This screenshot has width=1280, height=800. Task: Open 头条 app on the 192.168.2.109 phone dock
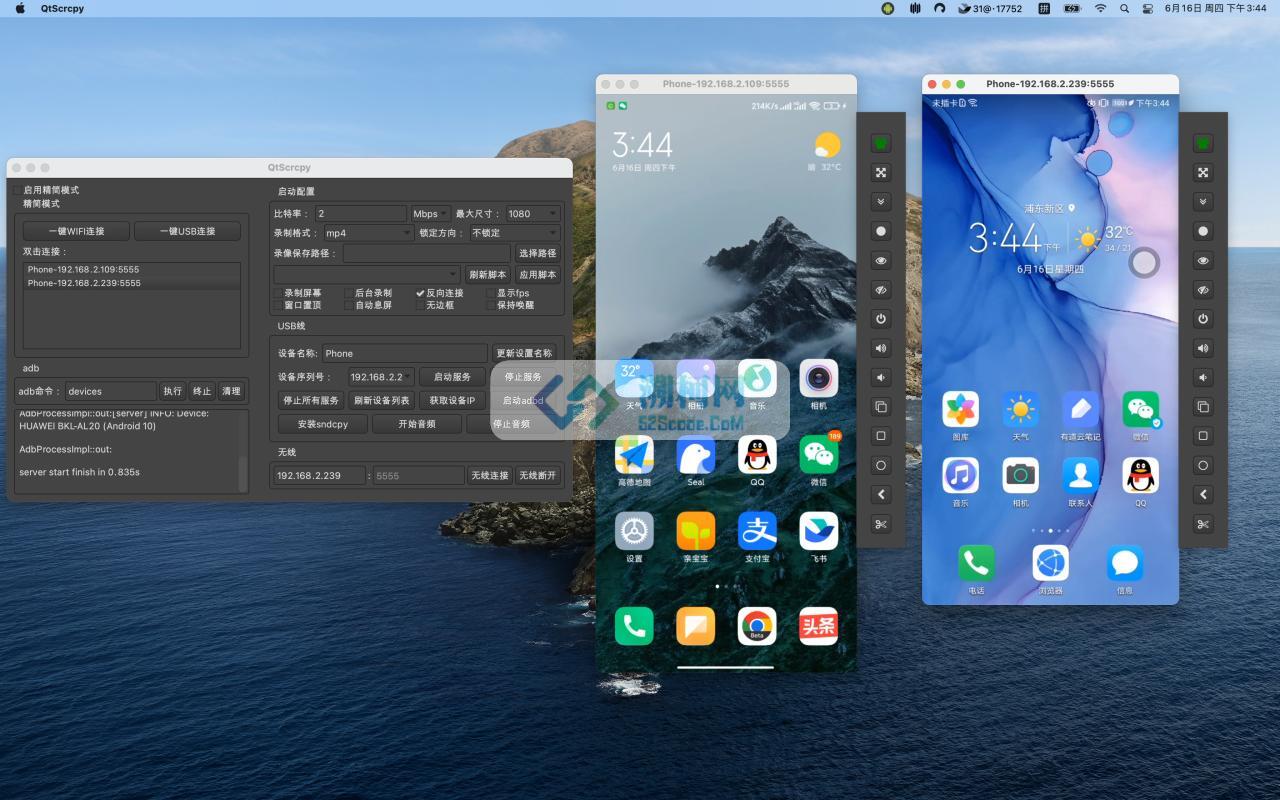coord(819,626)
